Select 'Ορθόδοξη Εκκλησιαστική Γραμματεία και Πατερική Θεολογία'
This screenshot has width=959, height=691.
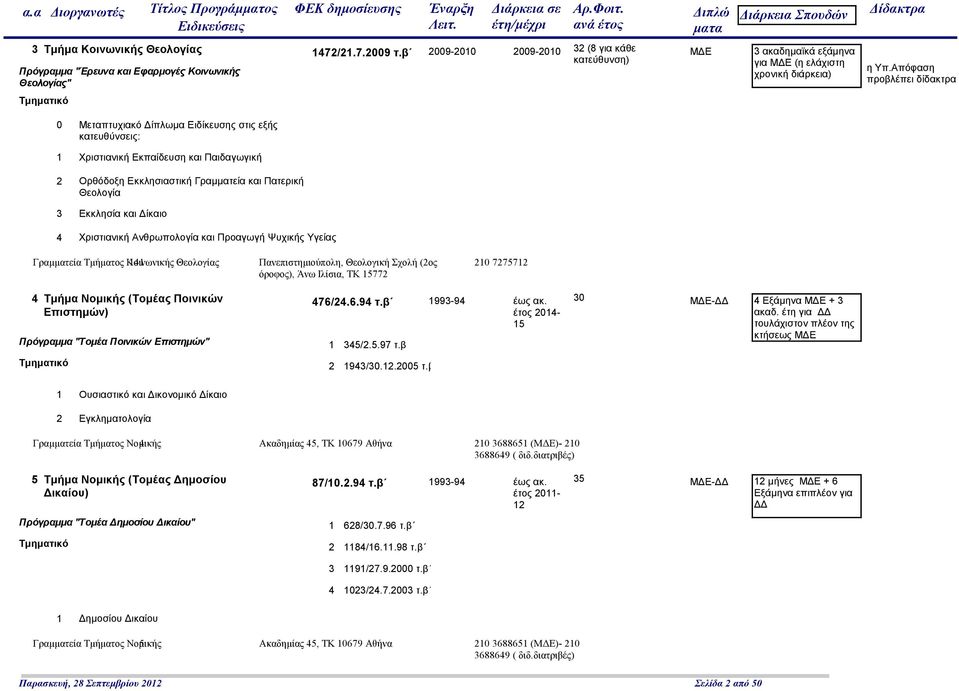tap(191, 187)
